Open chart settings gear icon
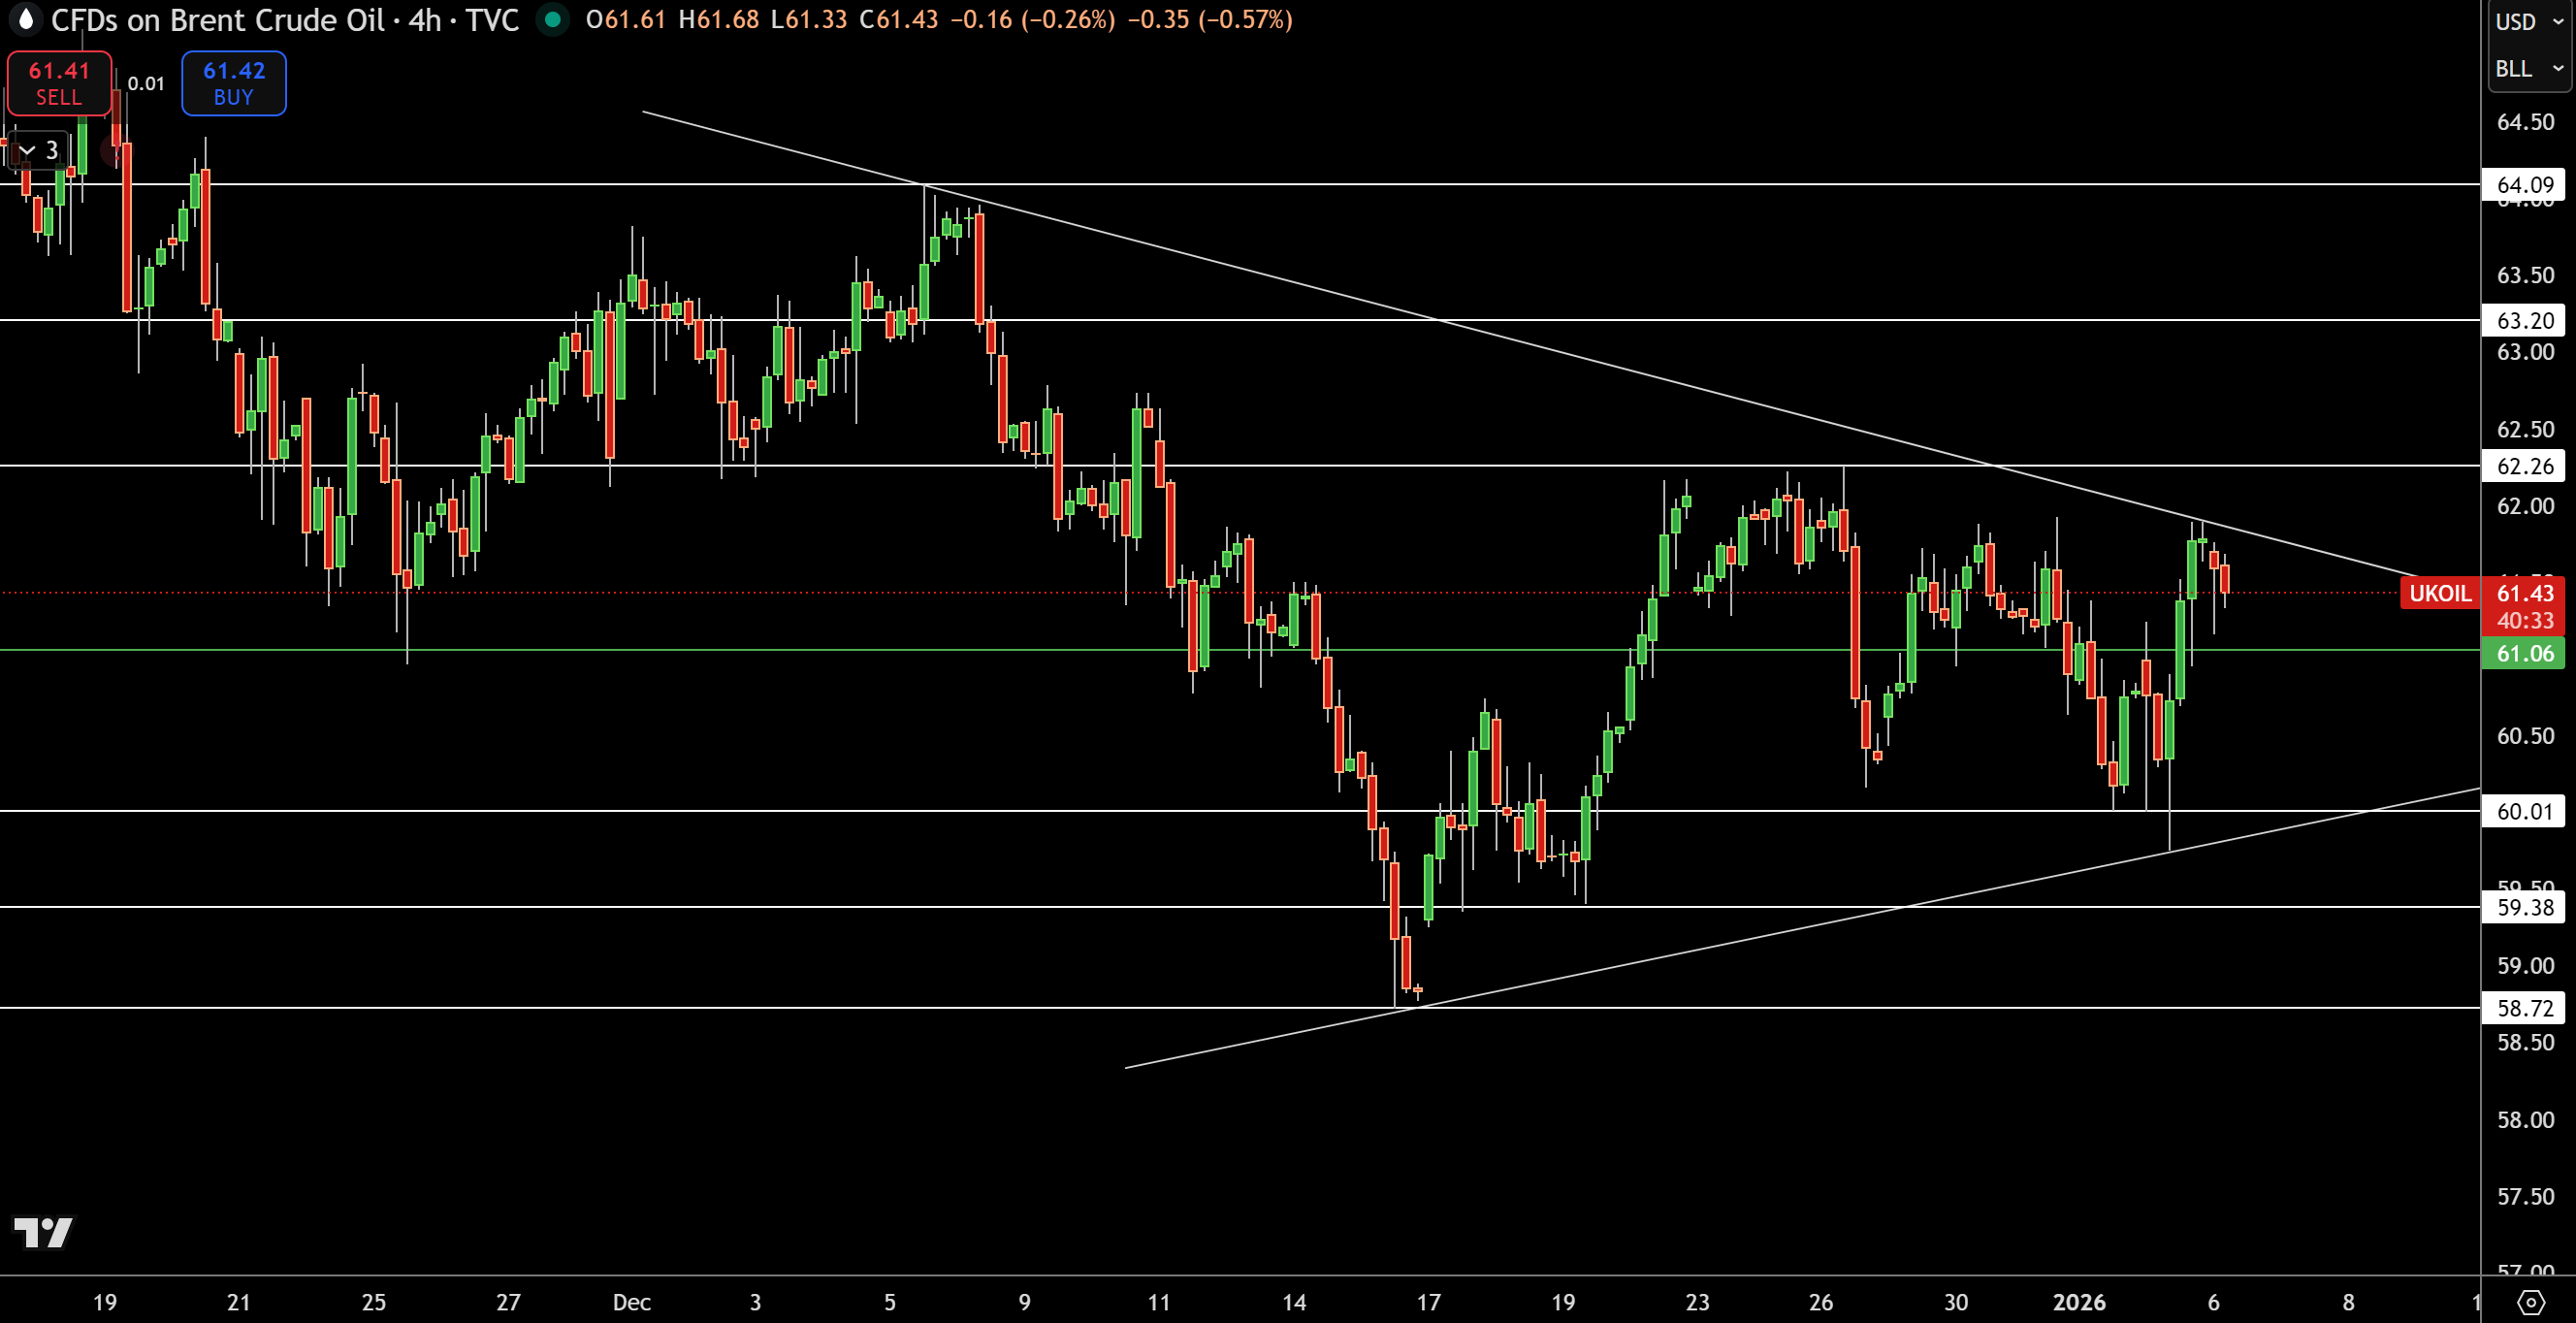 tap(2531, 1302)
